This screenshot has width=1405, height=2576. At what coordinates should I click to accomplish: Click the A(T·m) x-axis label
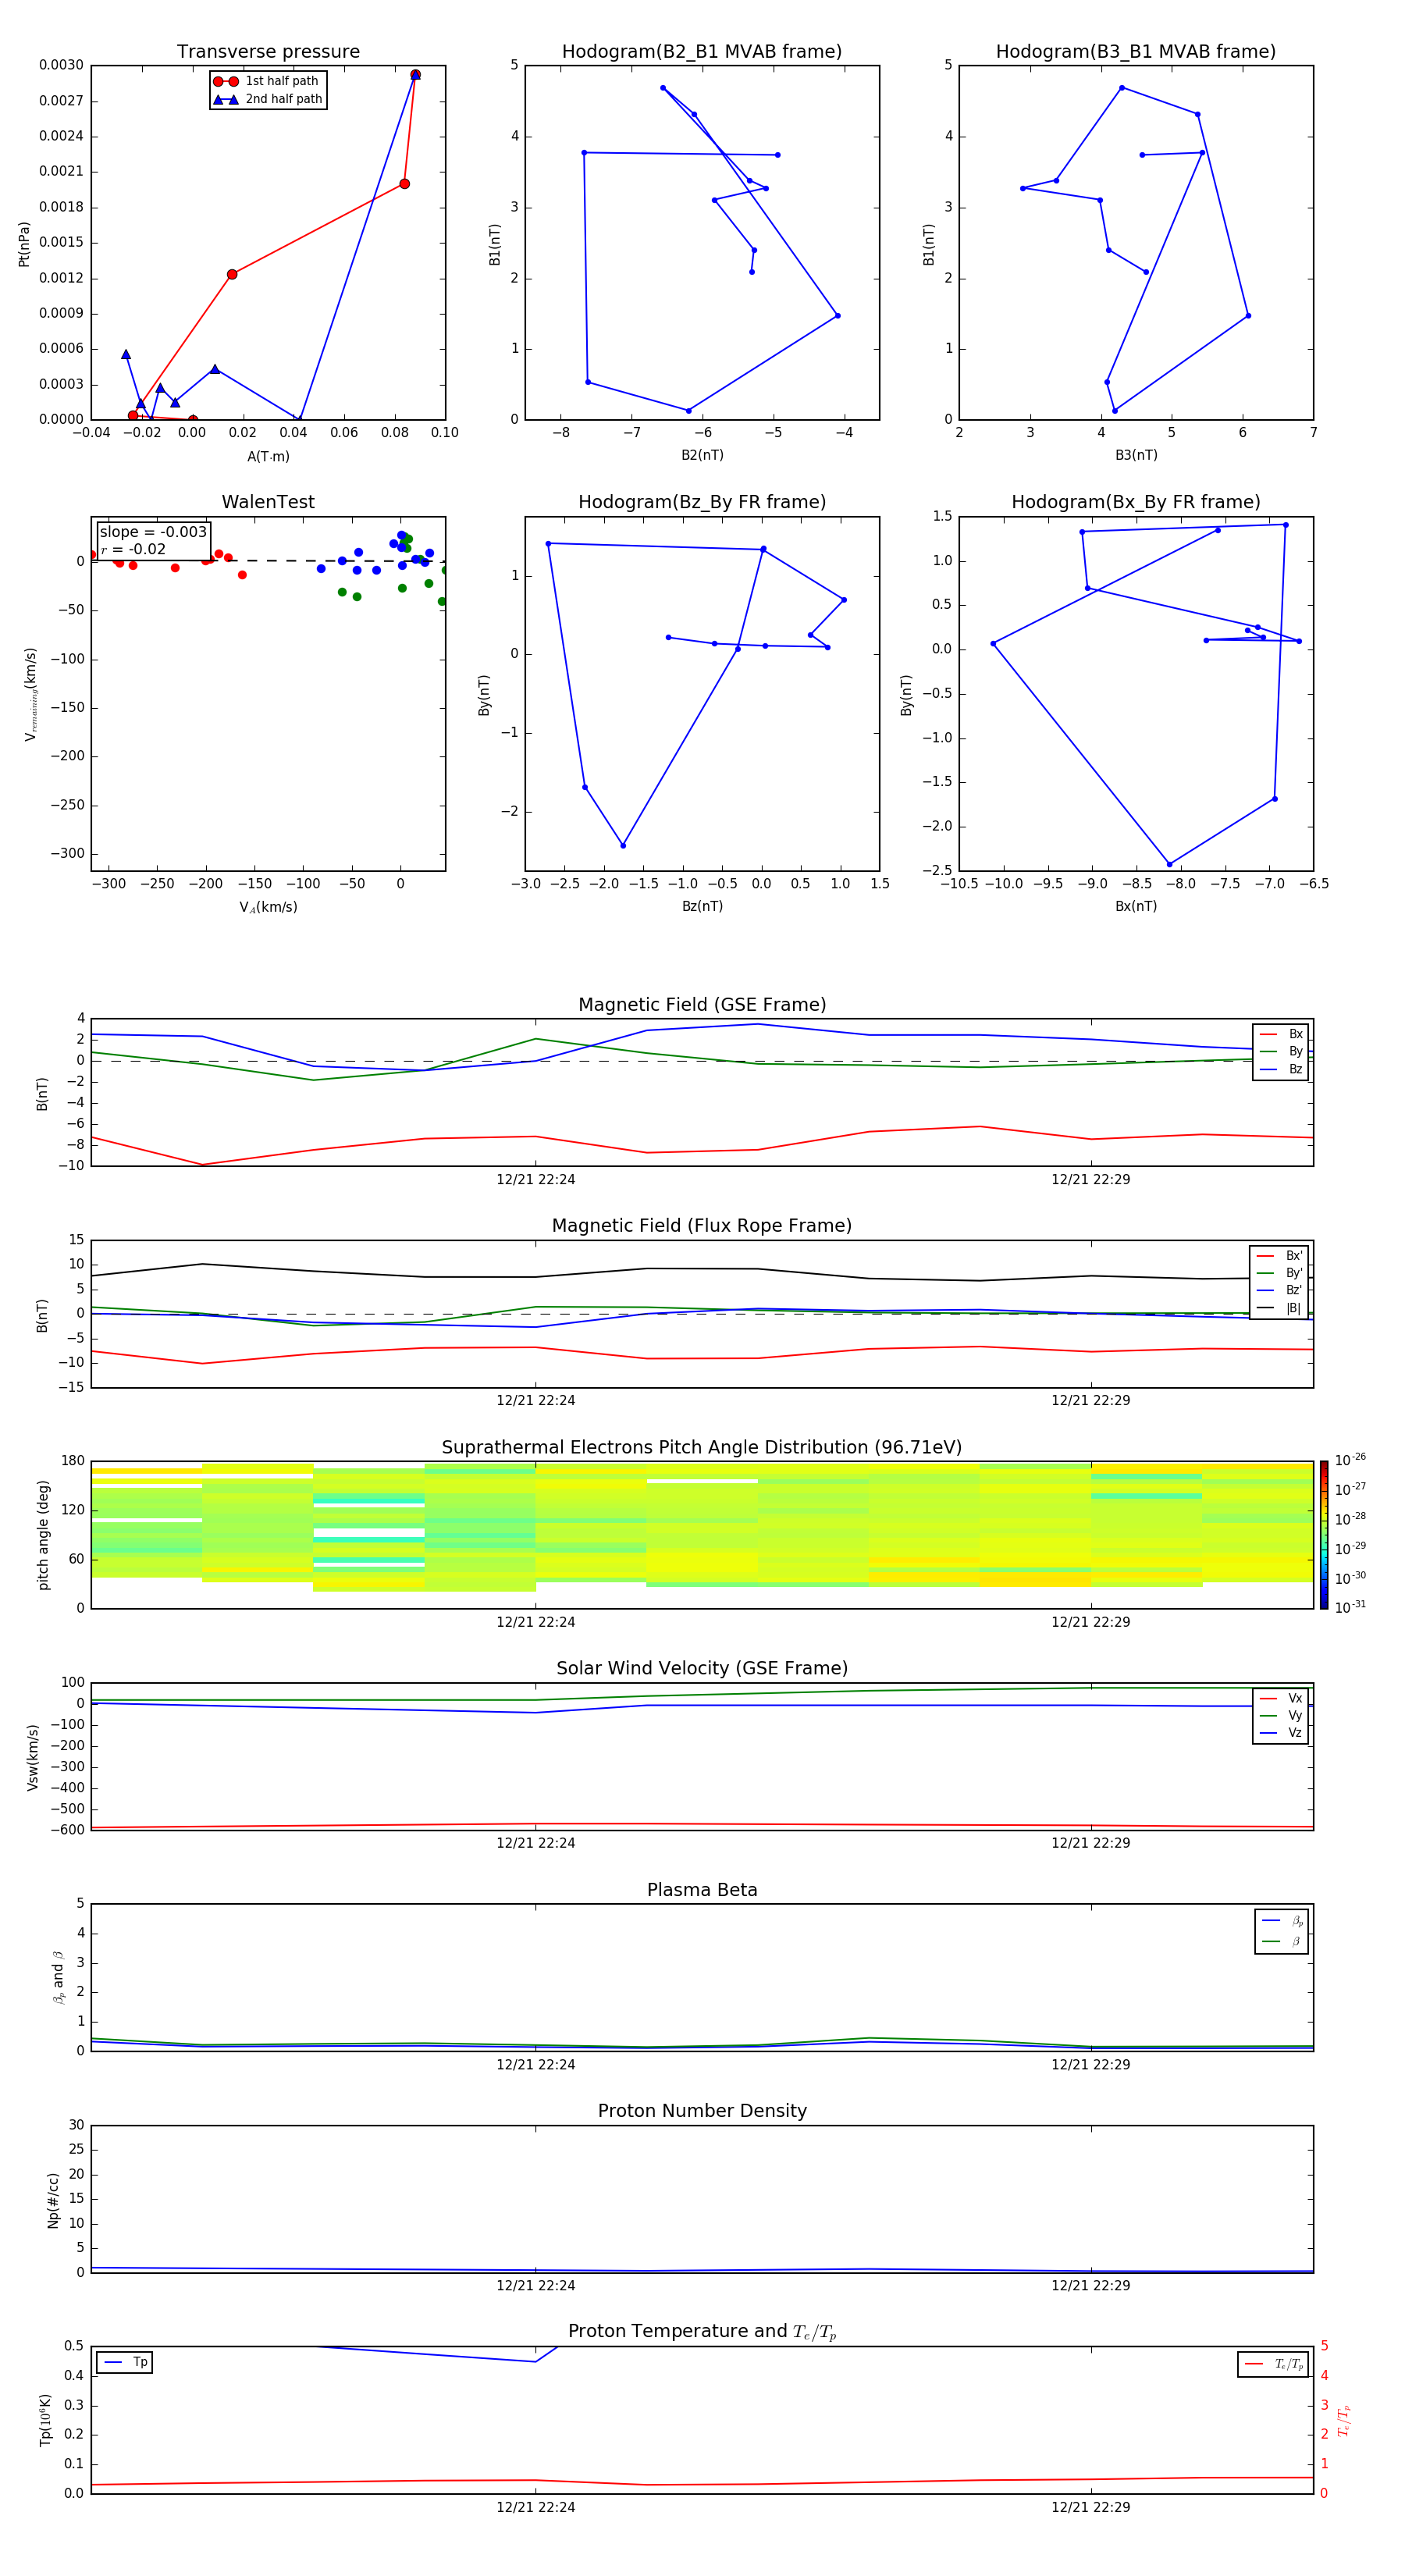pos(268,457)
